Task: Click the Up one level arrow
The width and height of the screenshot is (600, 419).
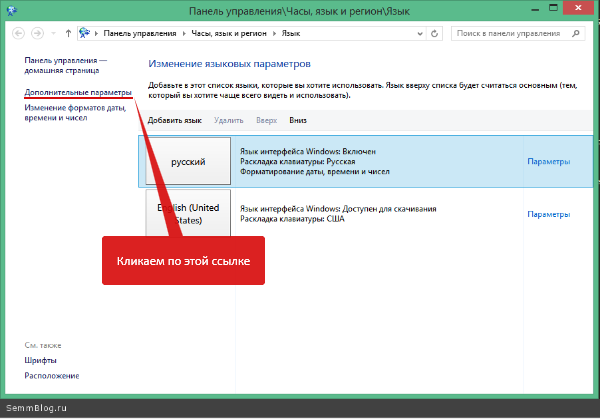Action: coord(68,33)
